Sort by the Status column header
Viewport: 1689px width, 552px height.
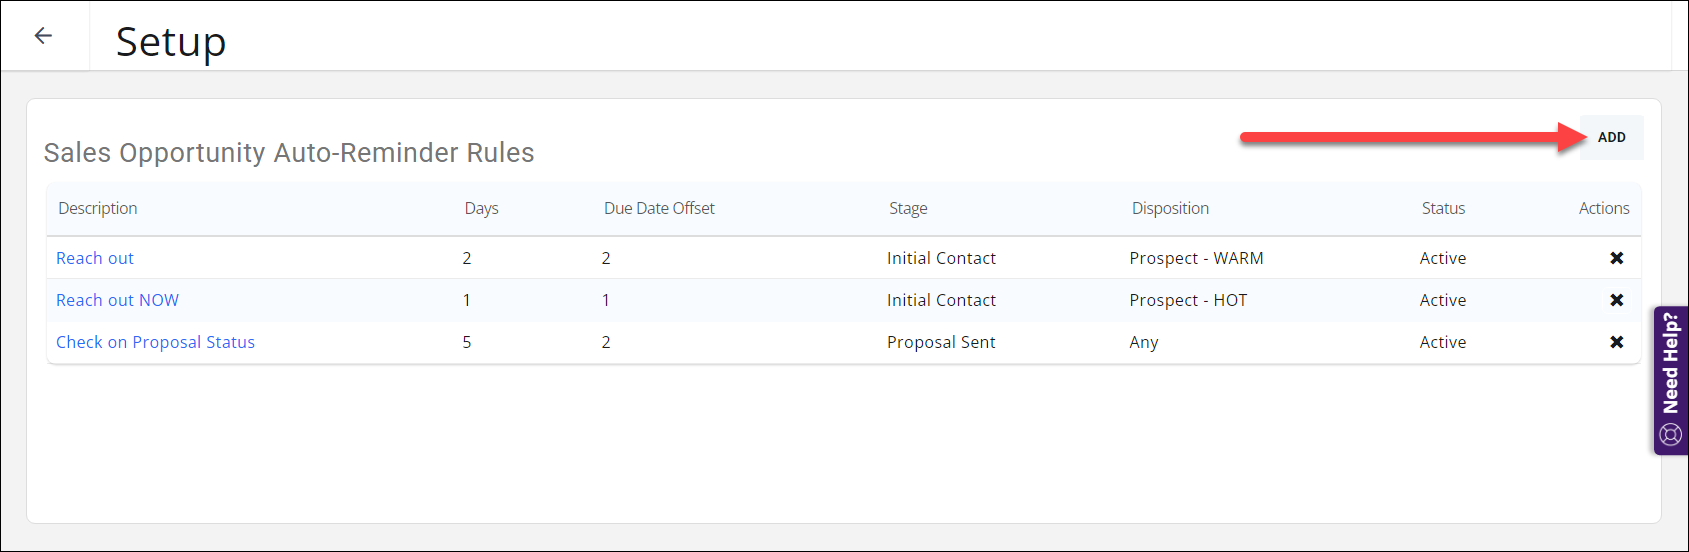(x=1443, y=208)
